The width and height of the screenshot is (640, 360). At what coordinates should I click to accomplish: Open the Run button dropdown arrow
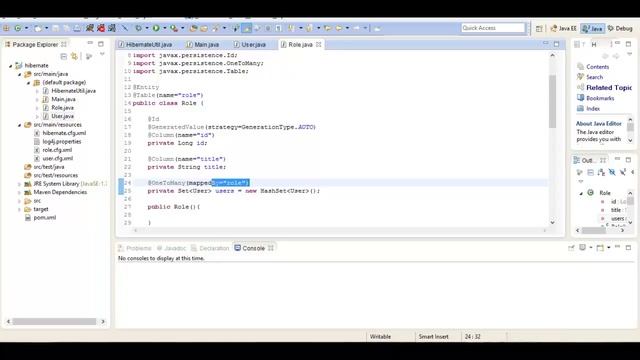pyautogui.click(x=164, y=28)
